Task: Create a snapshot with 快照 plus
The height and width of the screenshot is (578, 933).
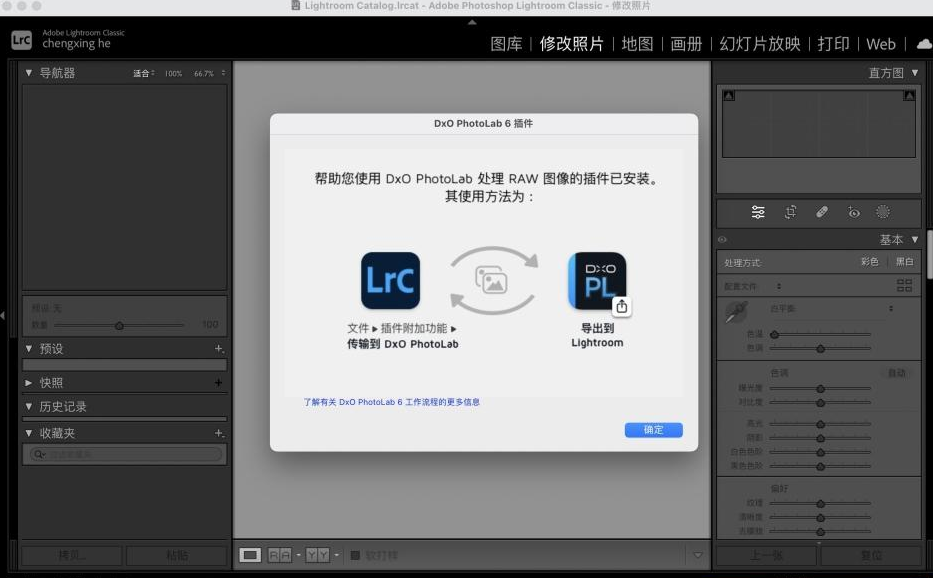Action: (x=218, y=383)
